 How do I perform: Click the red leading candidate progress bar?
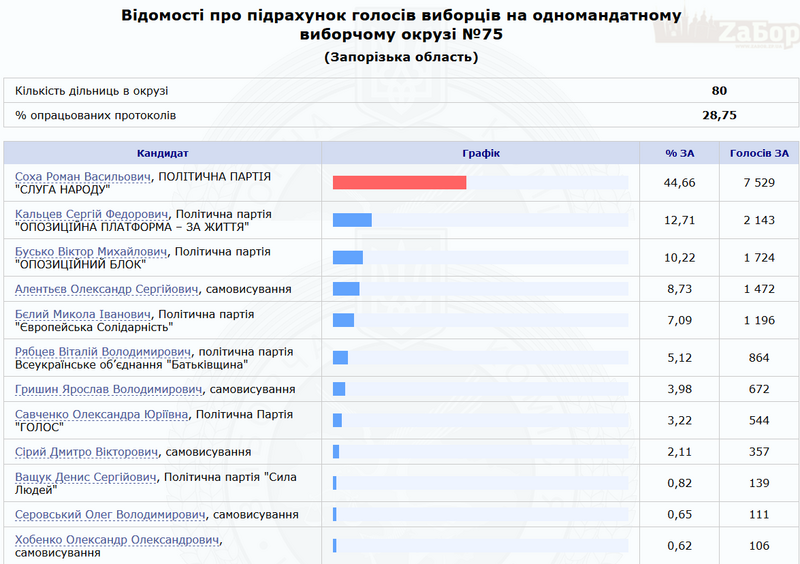click(399, 182)
